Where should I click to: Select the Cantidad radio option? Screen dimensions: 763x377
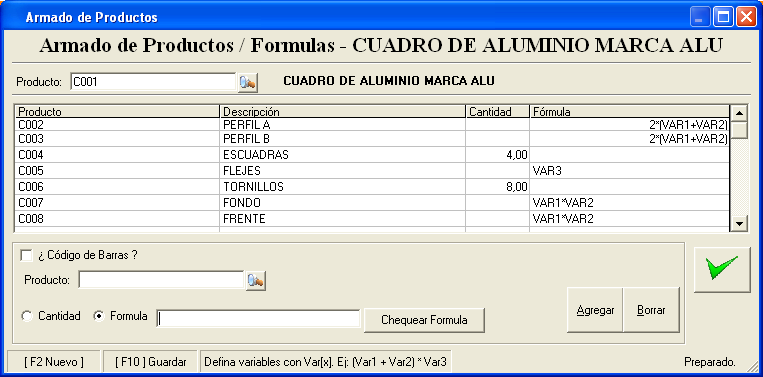[x=27, y=317]
